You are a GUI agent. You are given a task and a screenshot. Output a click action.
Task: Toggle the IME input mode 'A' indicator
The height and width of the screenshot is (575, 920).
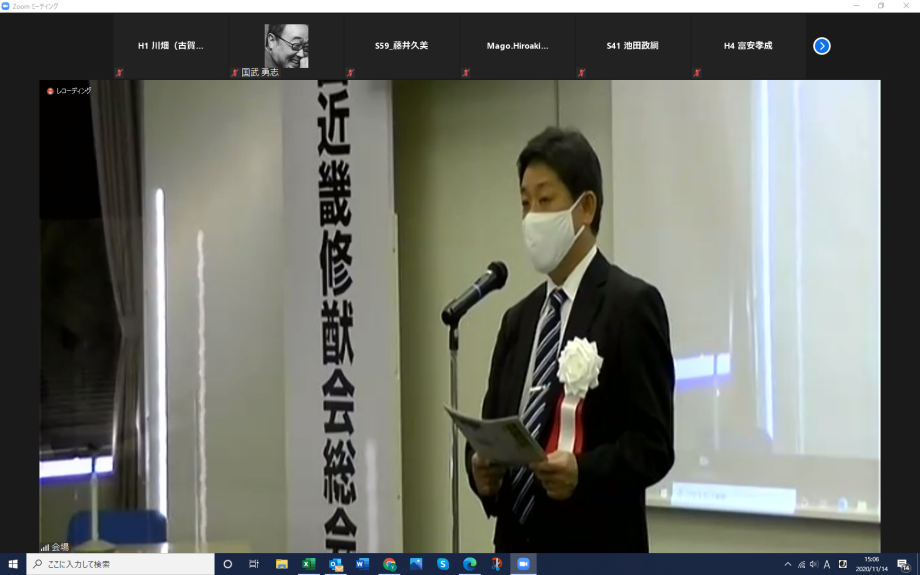827,564
